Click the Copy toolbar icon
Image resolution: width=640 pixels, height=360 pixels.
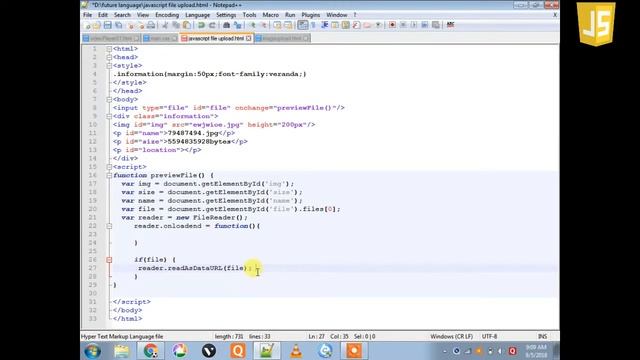click(x=176, y=25)
